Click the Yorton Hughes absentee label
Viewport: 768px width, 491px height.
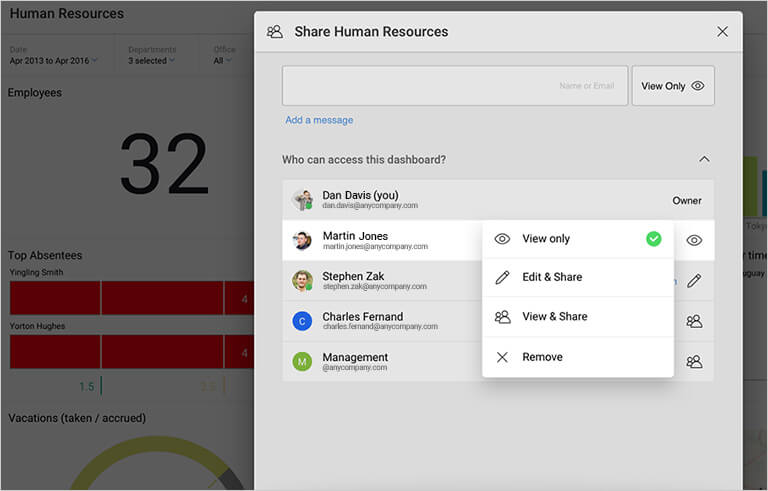pos(37,326)
